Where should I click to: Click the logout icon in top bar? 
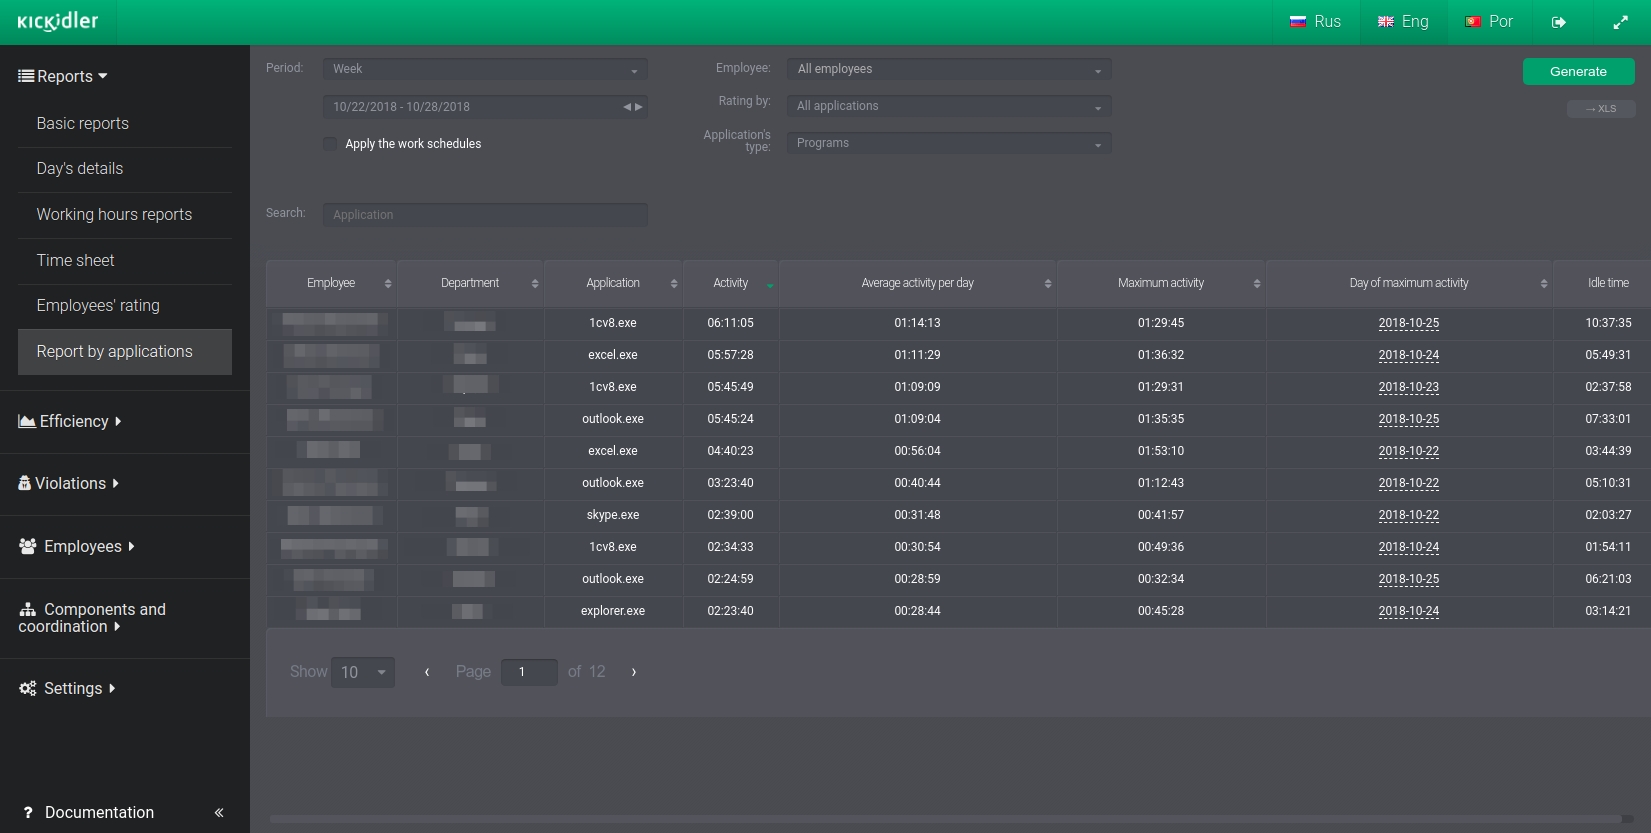coord(1558,22)
